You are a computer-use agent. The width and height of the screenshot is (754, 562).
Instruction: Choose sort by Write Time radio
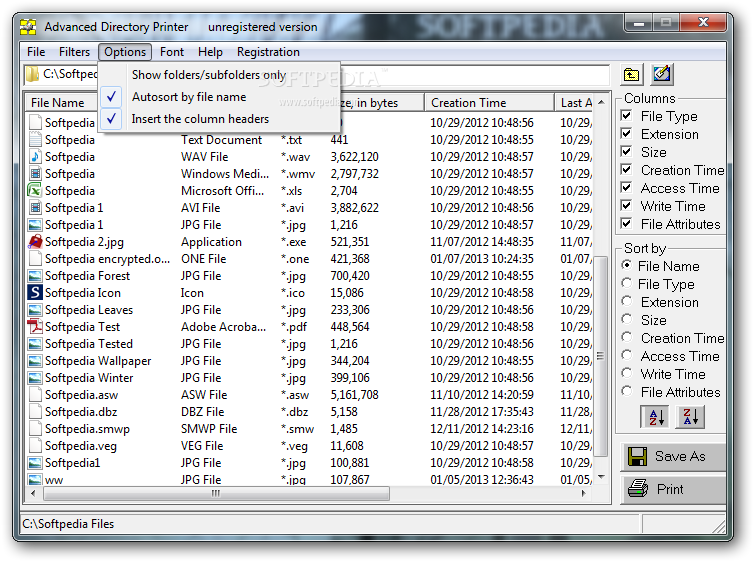tap(627, 373)
